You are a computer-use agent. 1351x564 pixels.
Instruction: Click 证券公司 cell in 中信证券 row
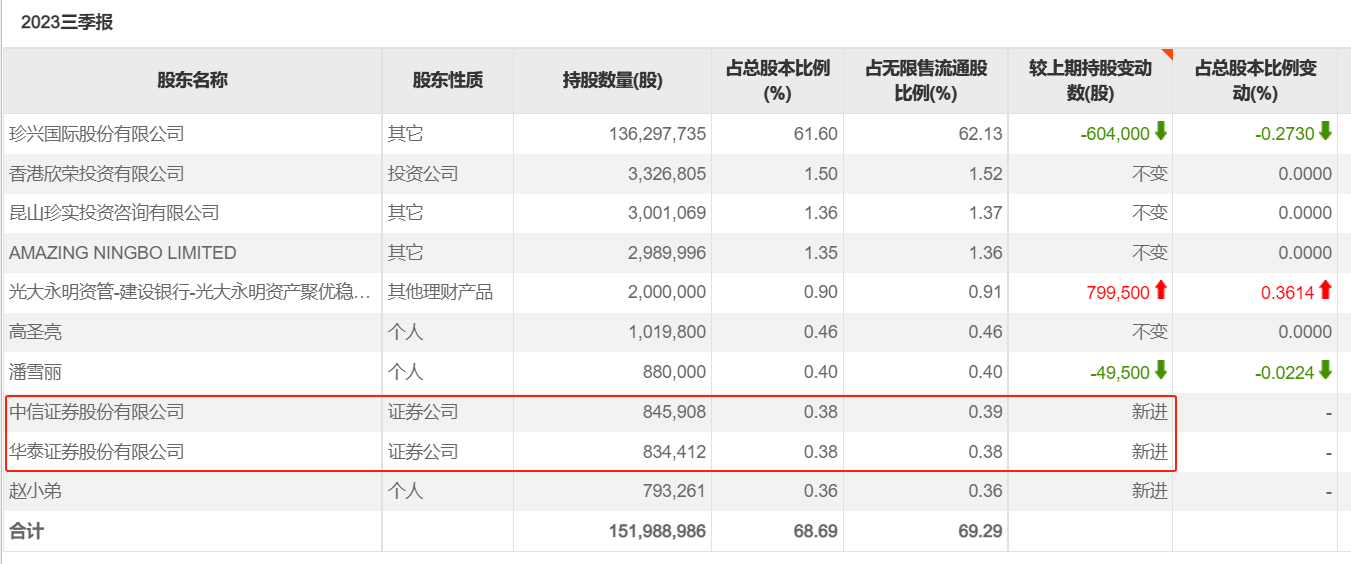423,412
